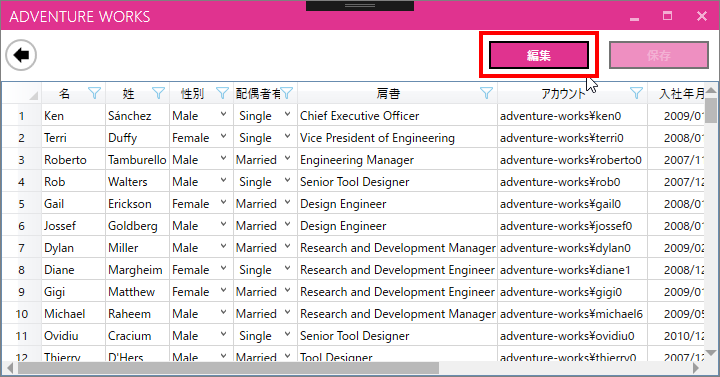Select Chief Executive Officer title cell
Viewport: 720px width, 377px height.
pyautogui.click(x=397, y=116)
